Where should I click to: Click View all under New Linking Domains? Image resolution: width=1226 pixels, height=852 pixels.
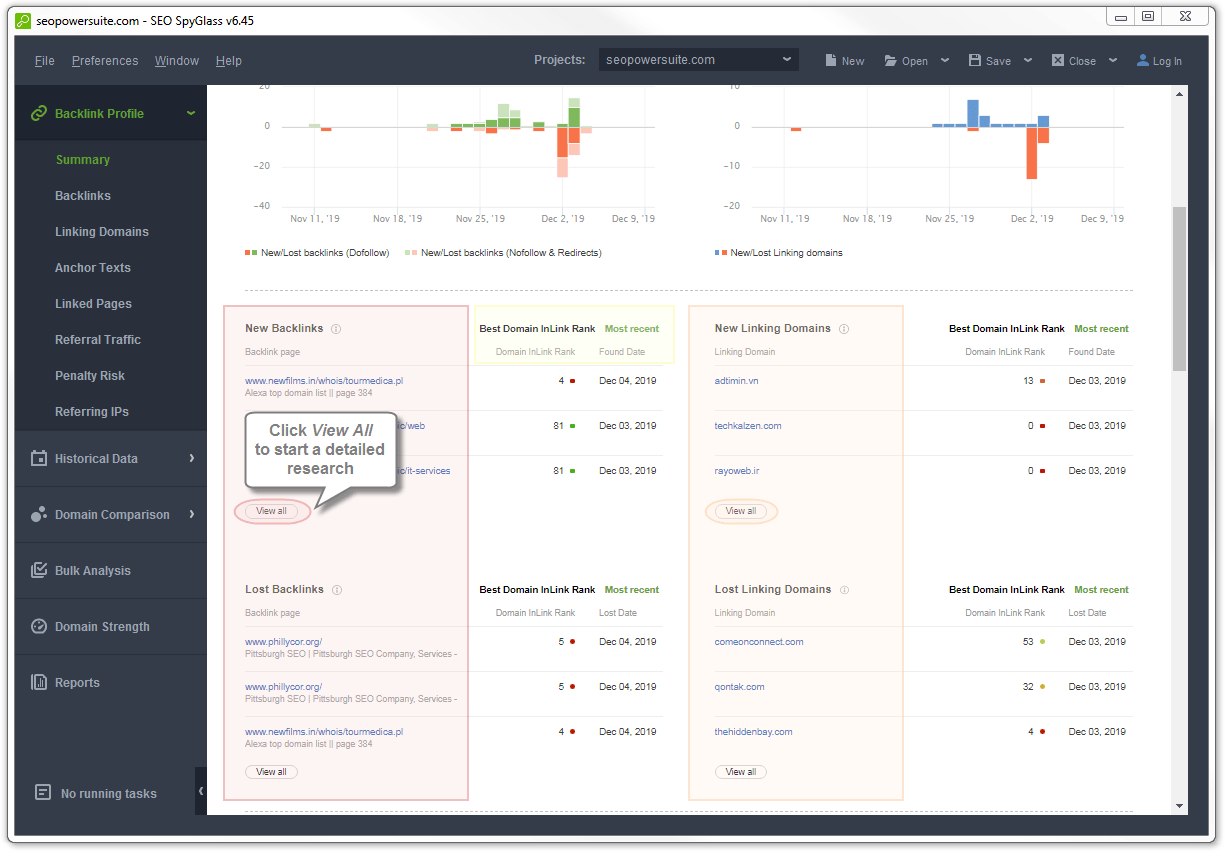741,511
